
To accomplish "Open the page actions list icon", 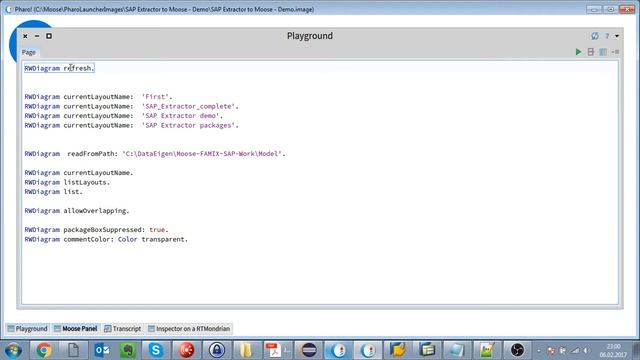I will click(616, 52).
